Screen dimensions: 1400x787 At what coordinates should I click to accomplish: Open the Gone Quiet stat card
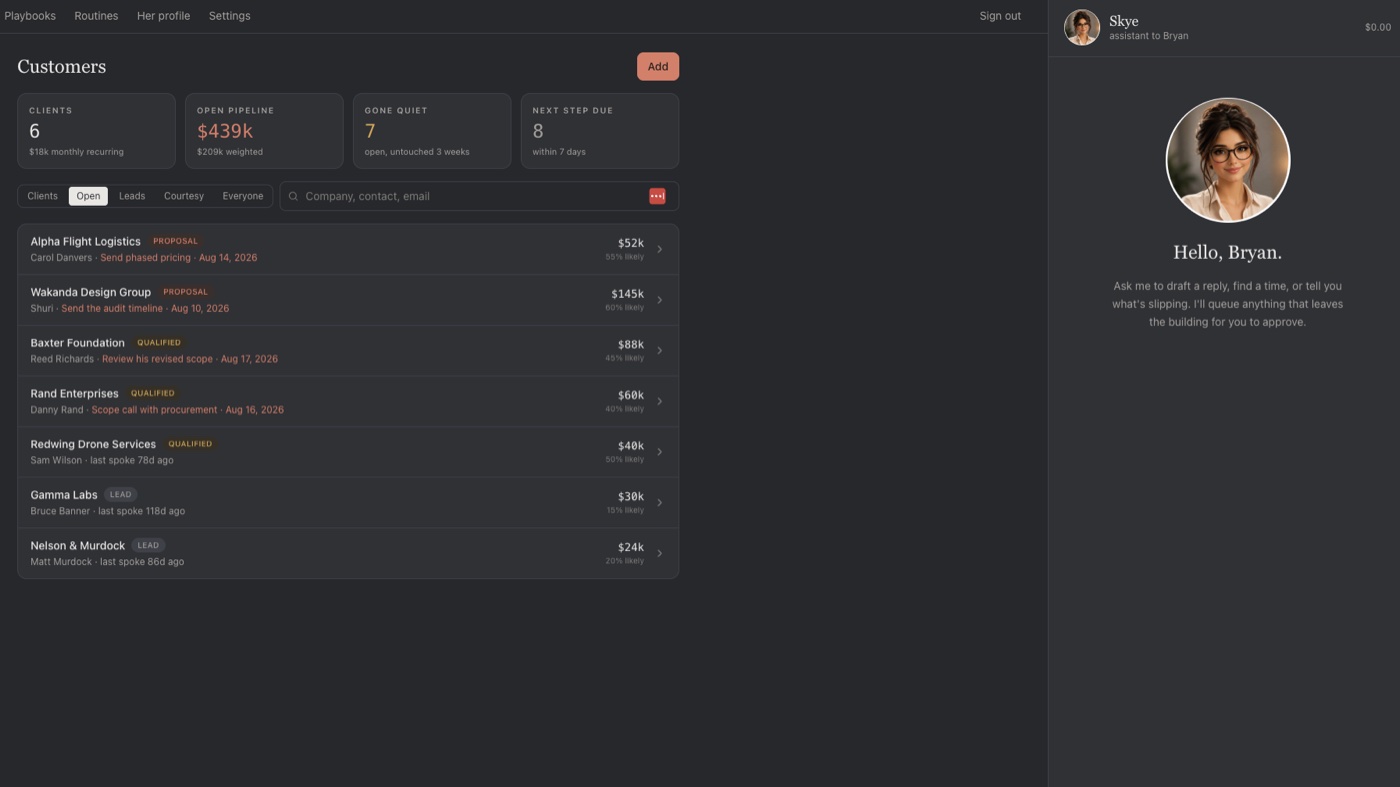[x=432, y=131]
